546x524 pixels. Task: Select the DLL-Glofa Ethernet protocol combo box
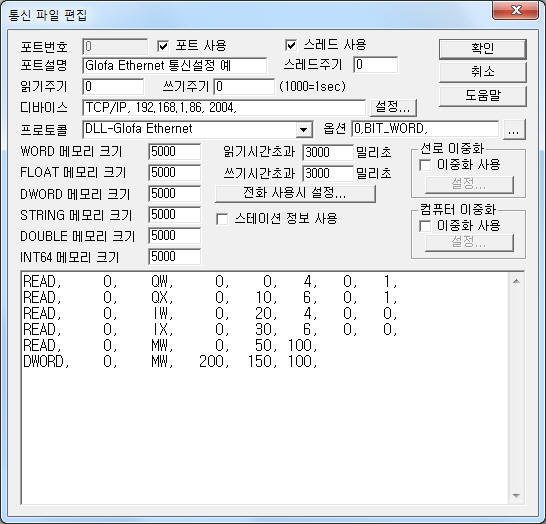[197, 130]
